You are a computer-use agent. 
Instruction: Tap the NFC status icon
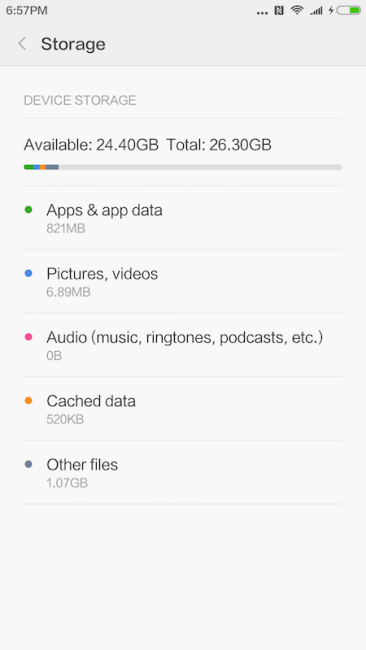click(279, 10)
